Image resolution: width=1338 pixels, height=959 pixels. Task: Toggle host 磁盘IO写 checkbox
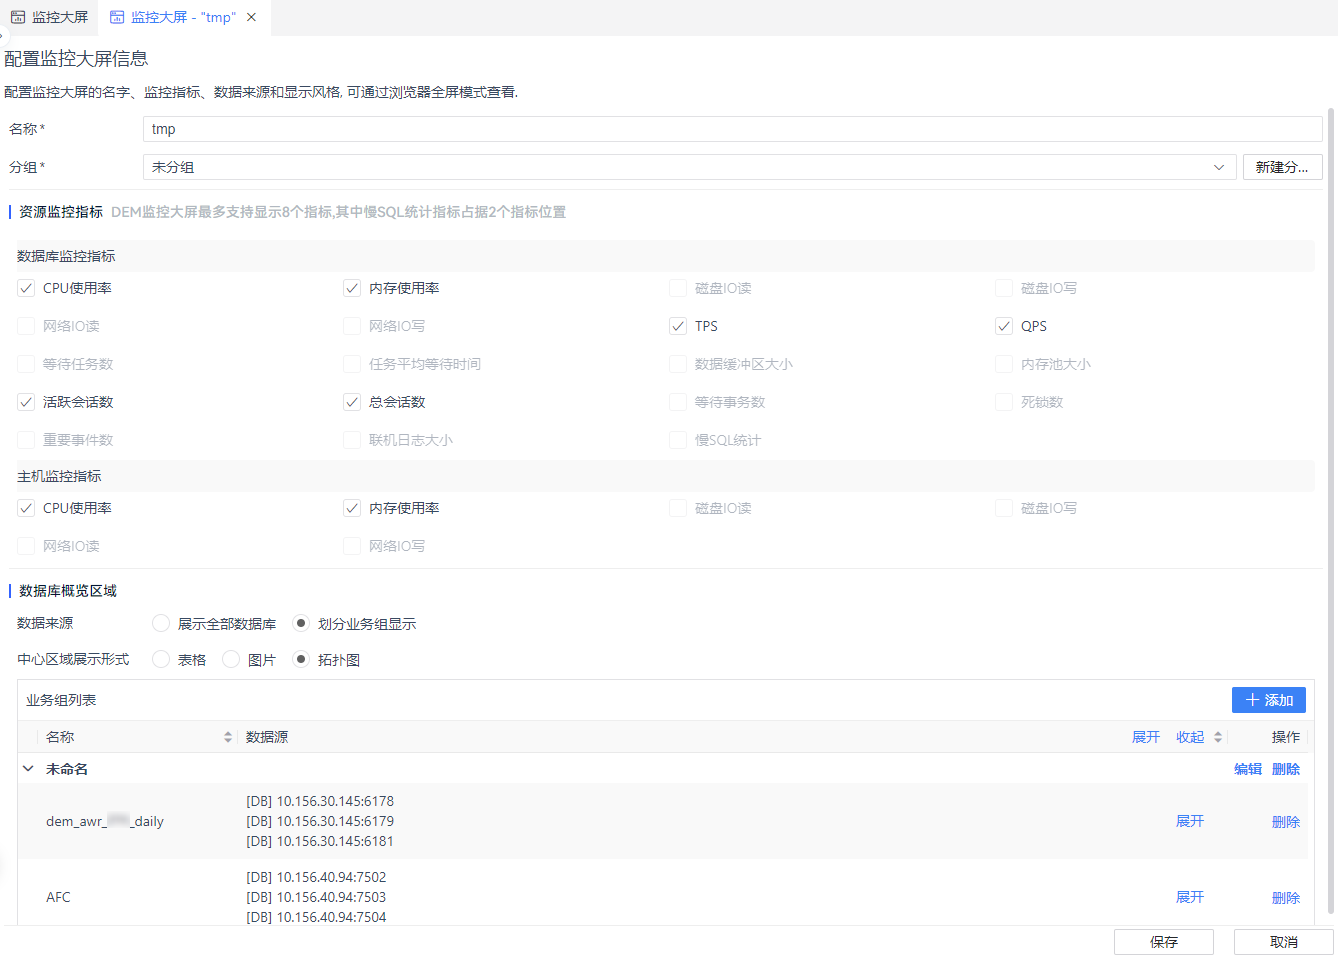1004,508
